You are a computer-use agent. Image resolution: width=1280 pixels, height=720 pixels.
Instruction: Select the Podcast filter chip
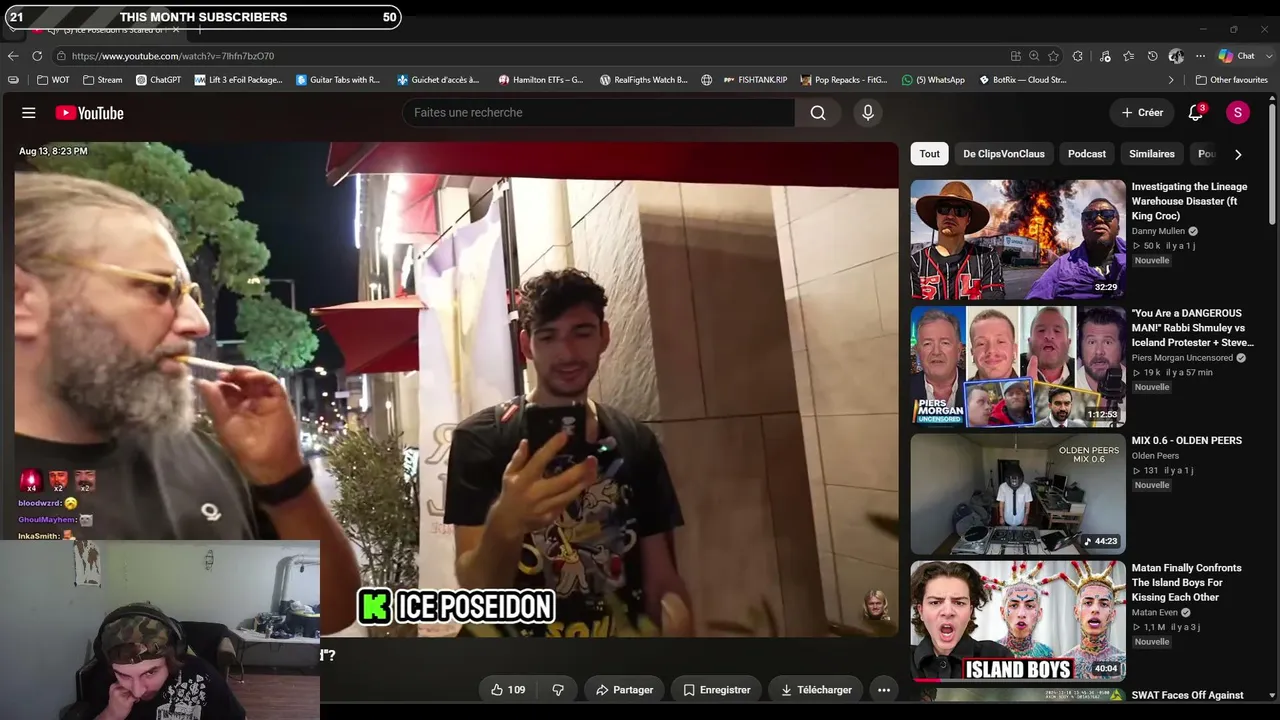[x=1087, y=154]
